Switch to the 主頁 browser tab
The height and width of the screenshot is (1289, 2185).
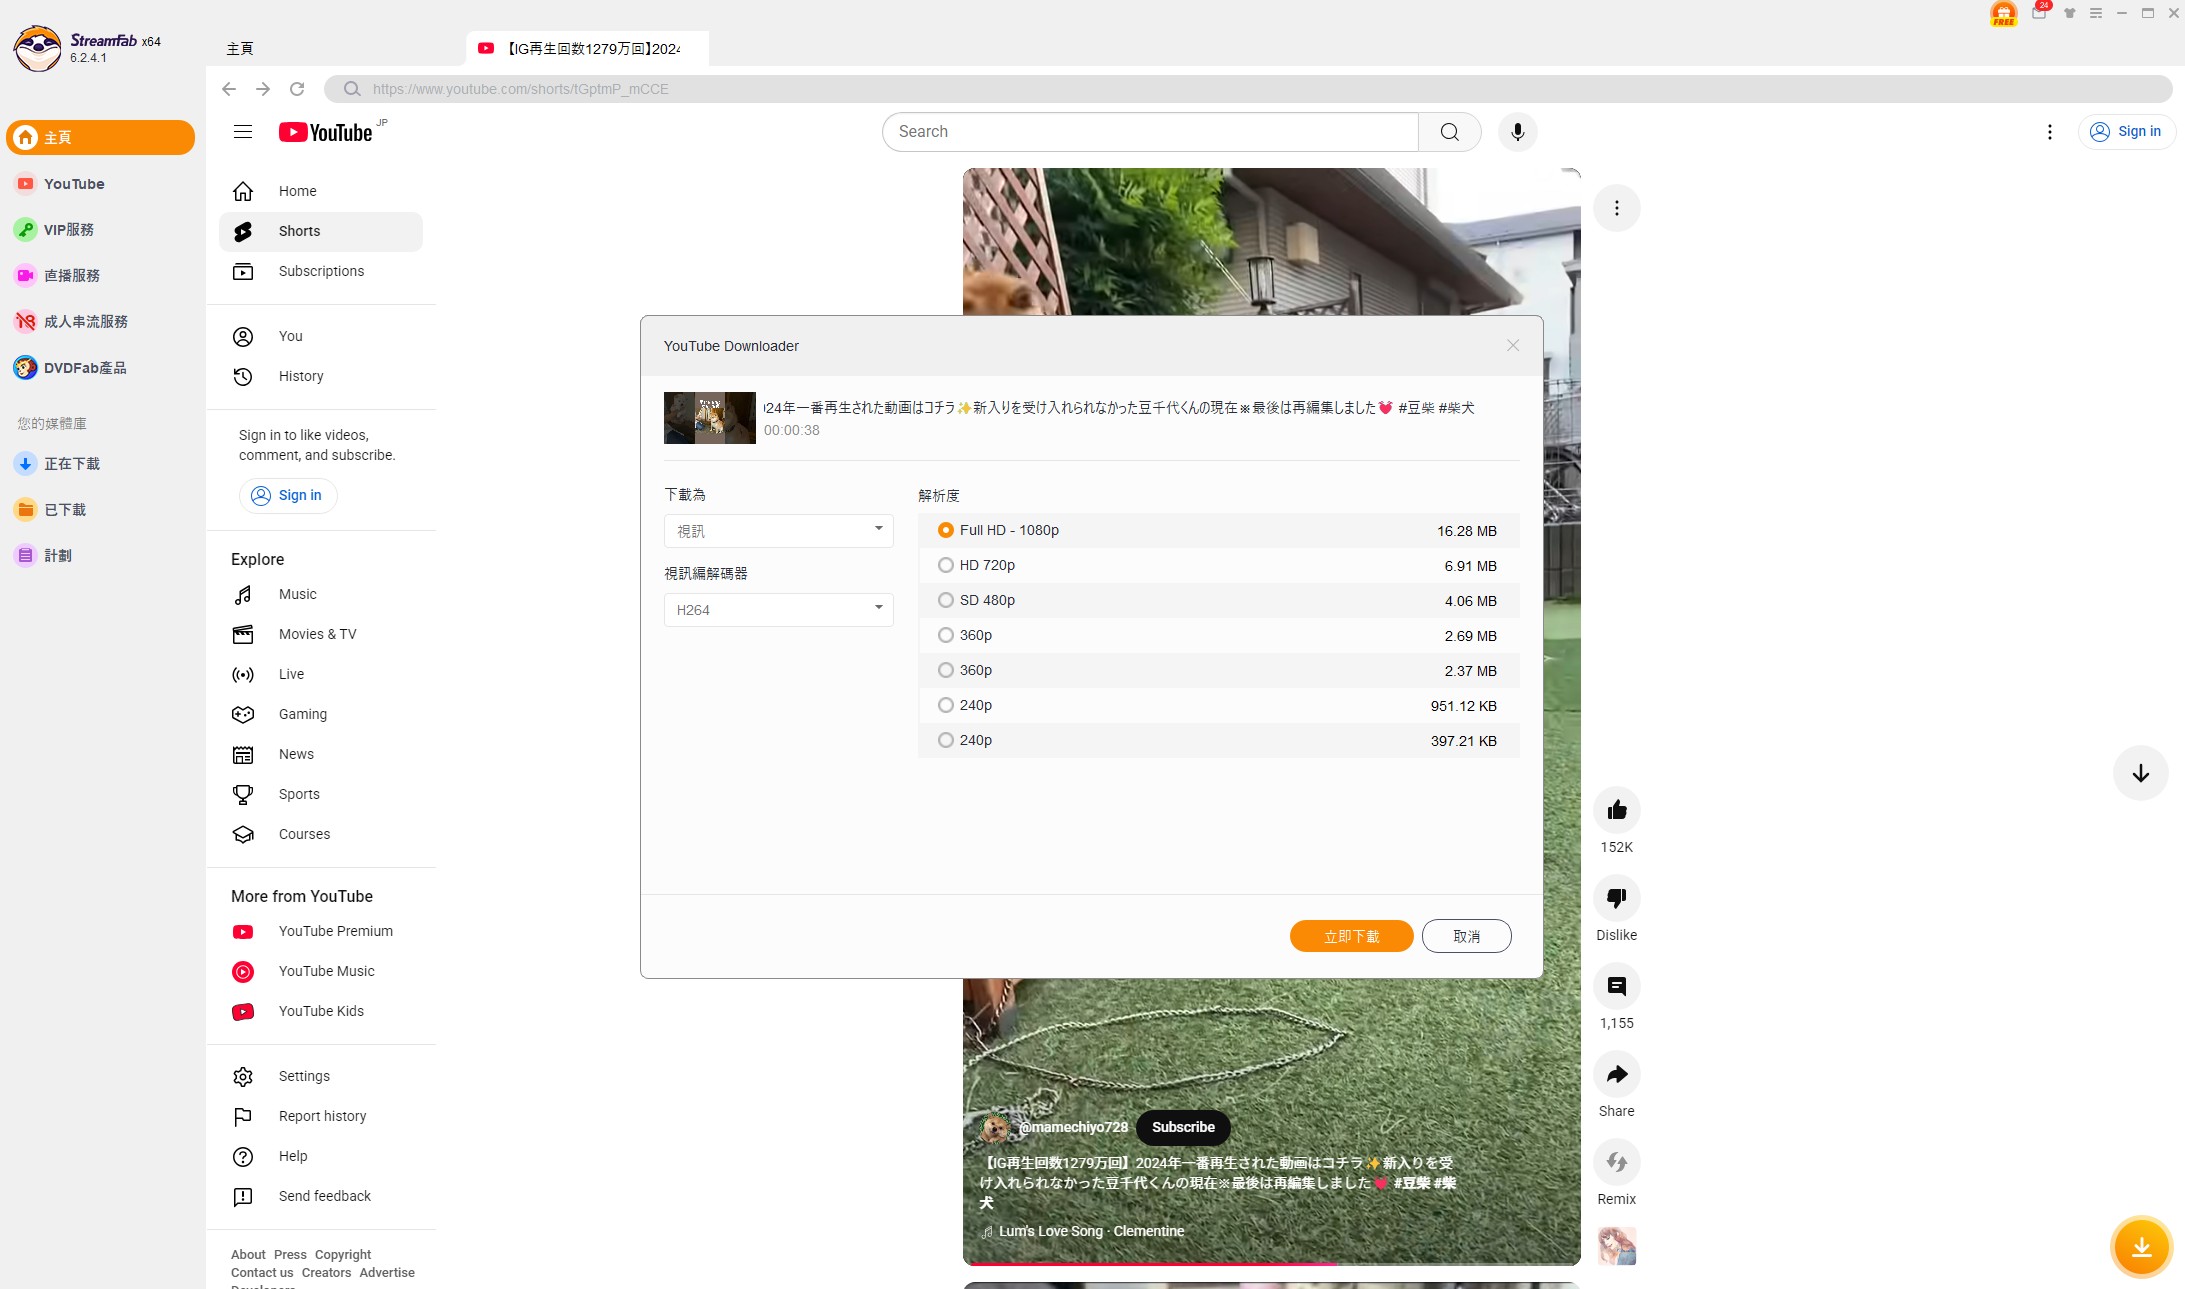click(240, 49)
